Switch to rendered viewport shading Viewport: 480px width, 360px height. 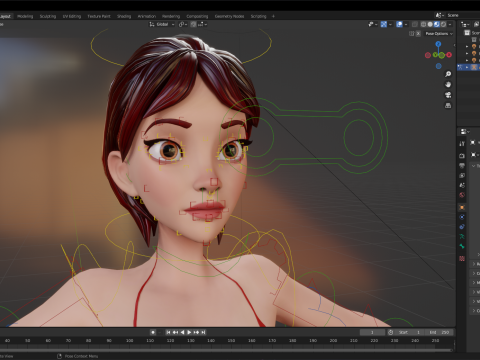tap(443, 24)
